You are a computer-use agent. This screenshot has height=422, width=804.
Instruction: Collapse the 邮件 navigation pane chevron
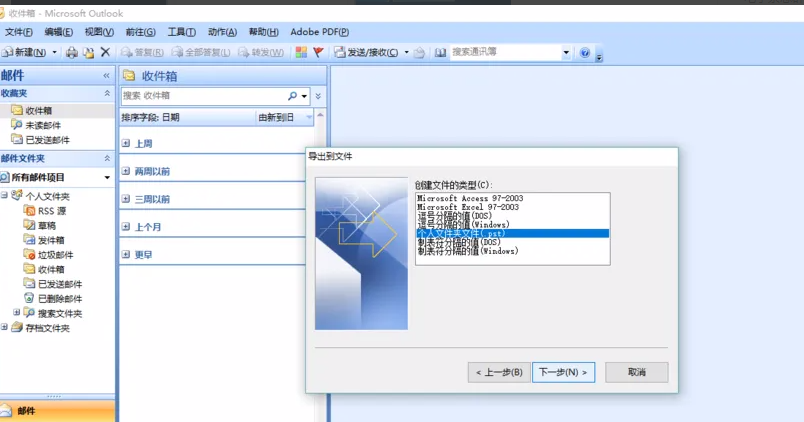pos(106,76)
